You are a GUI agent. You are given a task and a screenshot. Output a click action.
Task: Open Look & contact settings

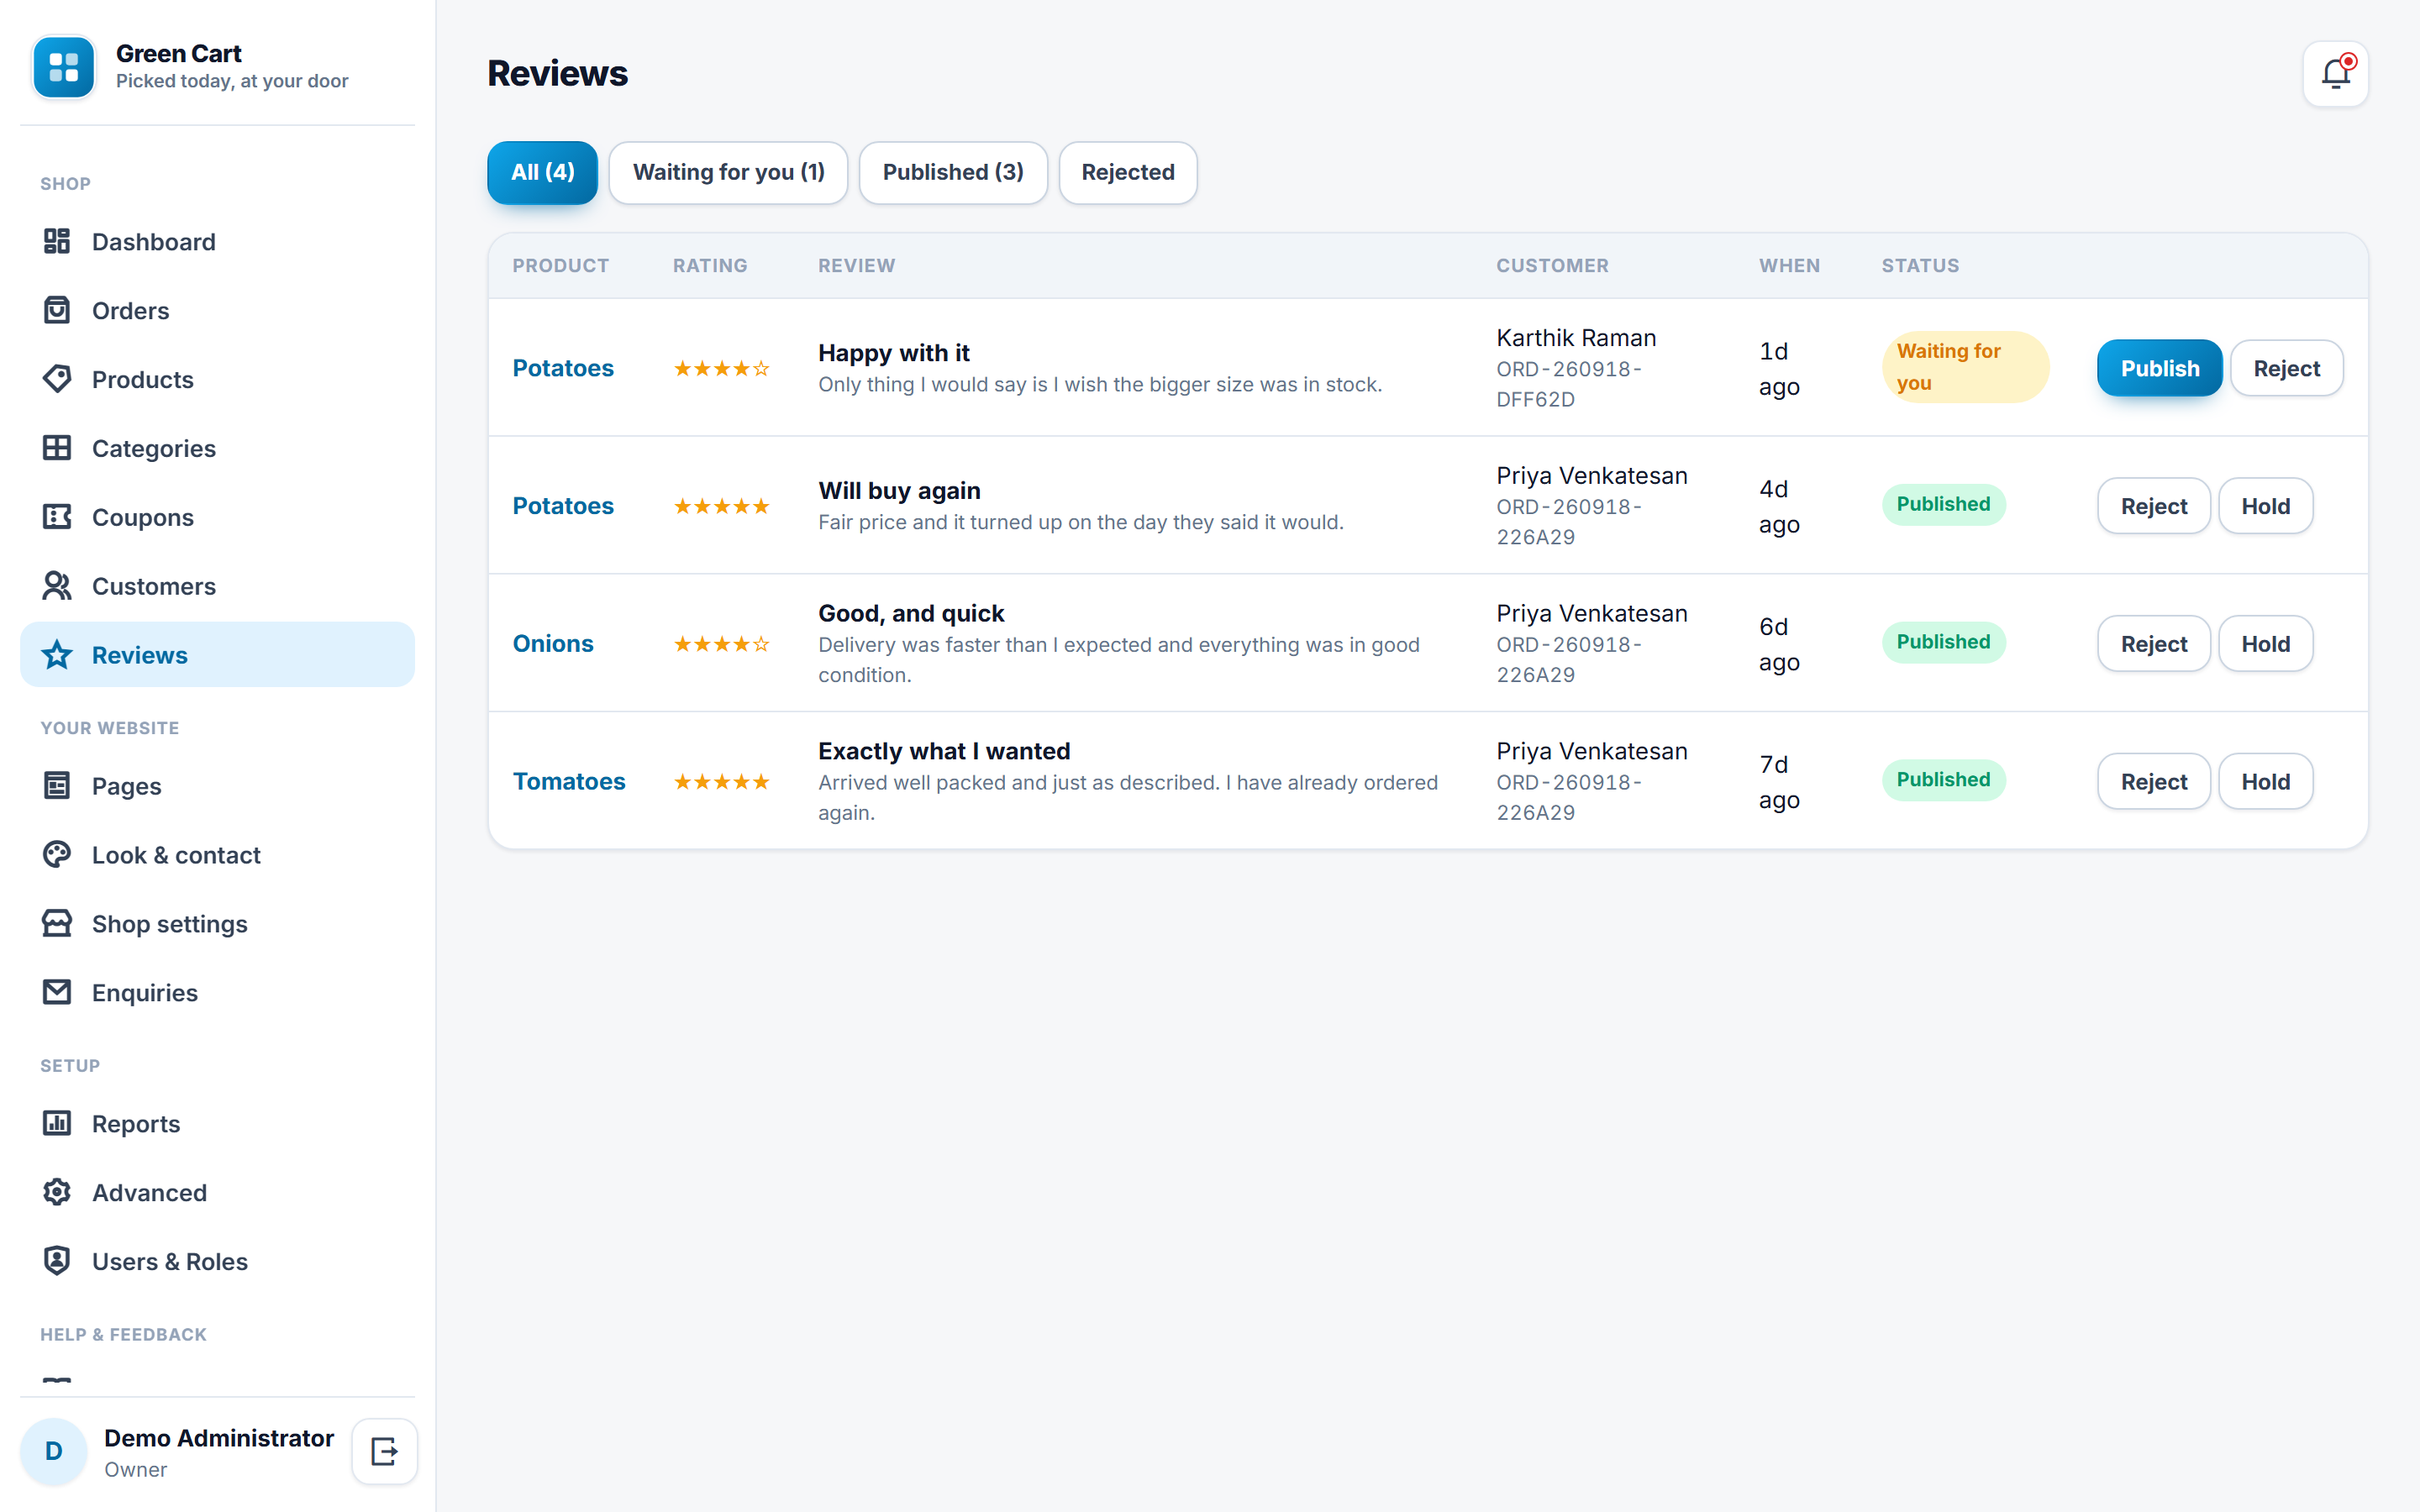pyautogui.click(x=217, y=855)
